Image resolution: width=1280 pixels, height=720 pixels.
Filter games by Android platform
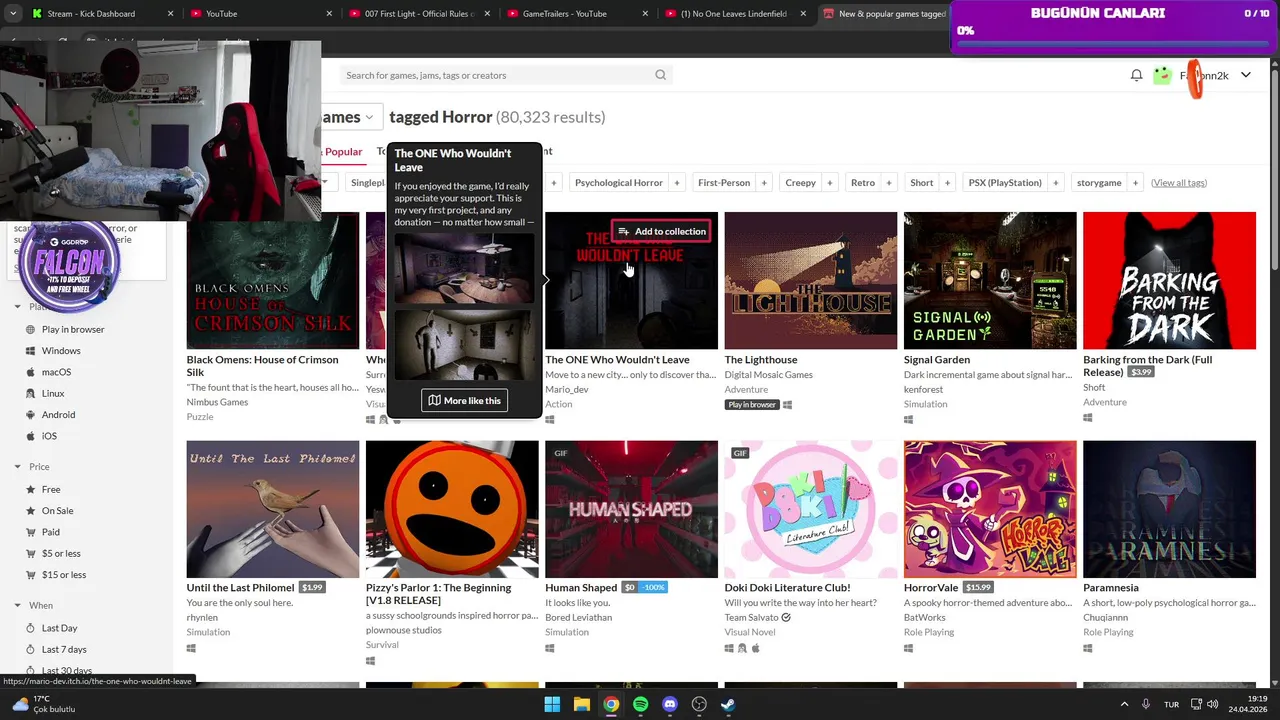pyautogui.click(x=58, y=415)
